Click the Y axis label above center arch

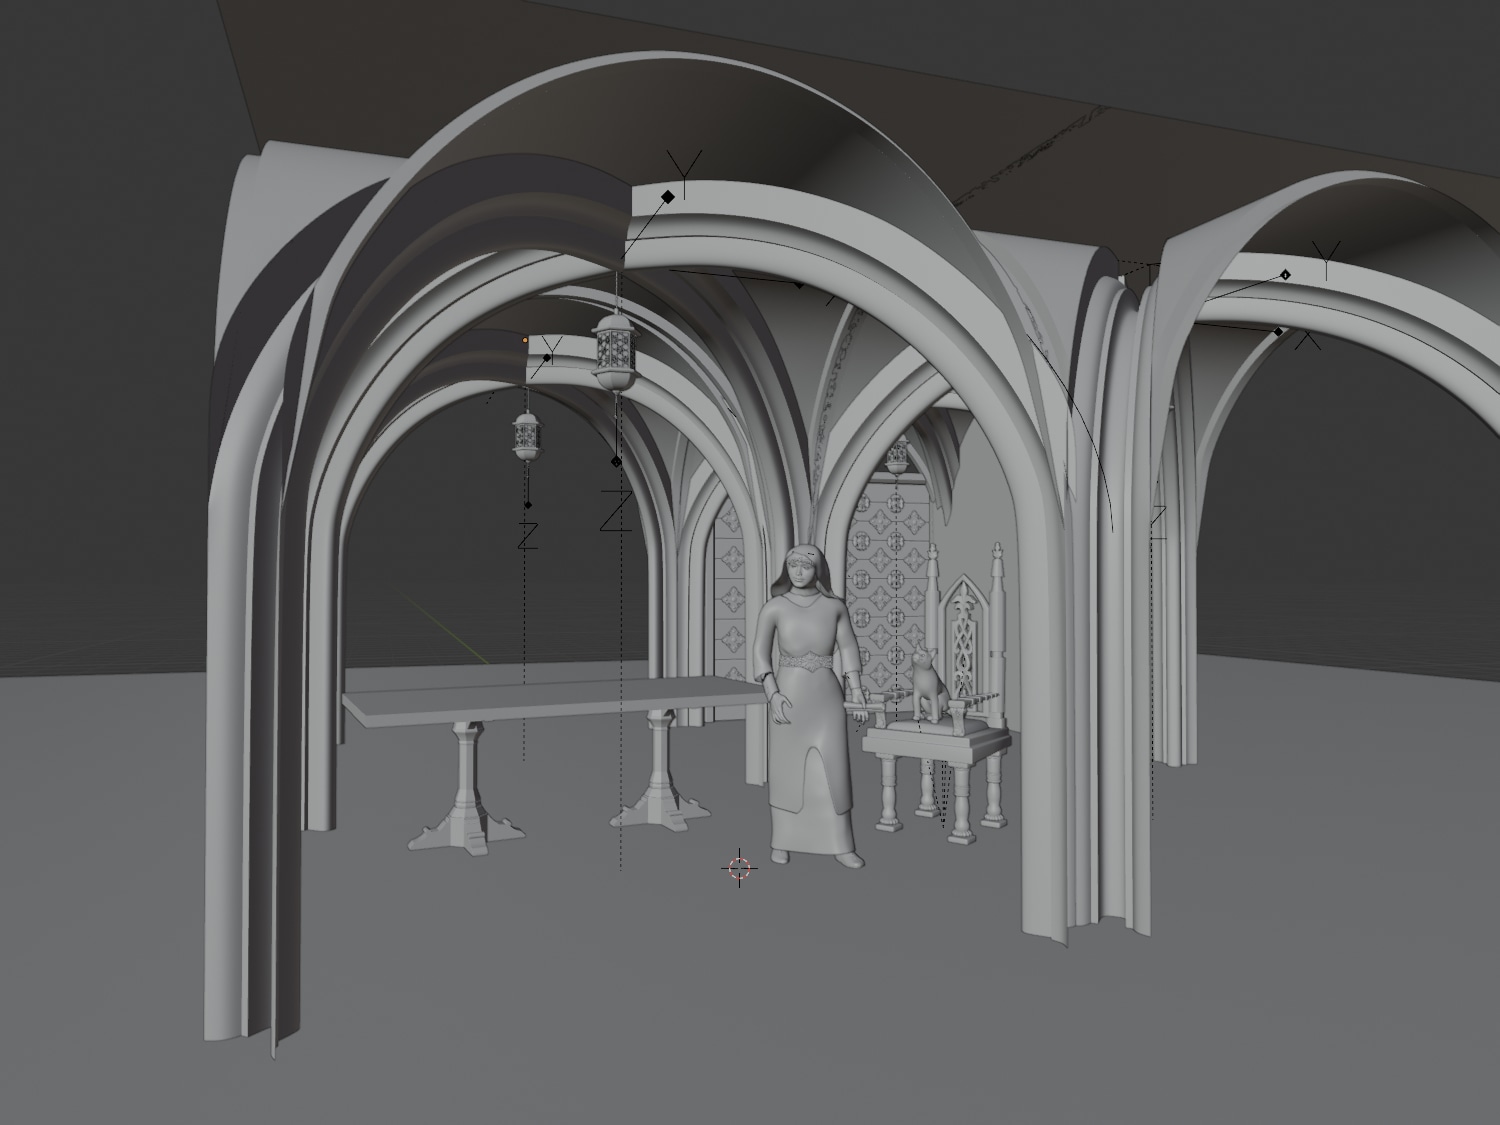coord(686,171)
